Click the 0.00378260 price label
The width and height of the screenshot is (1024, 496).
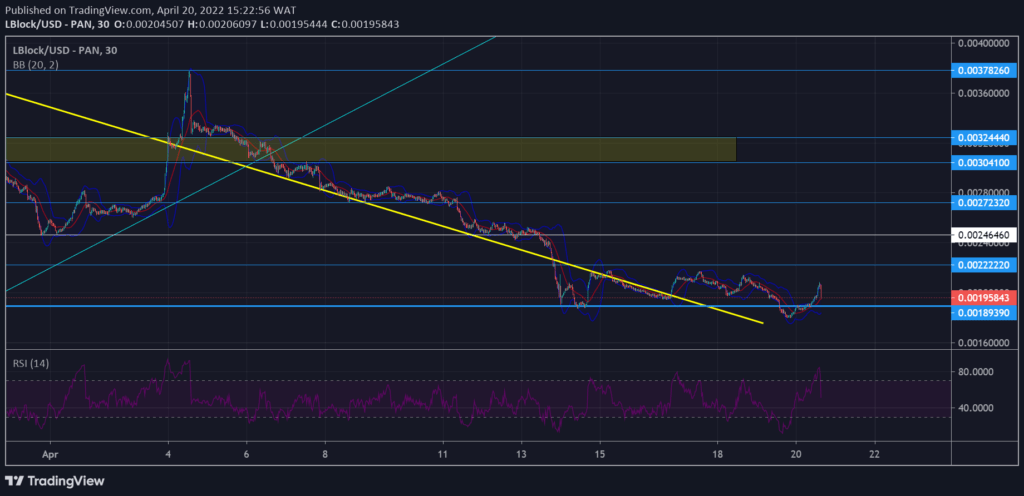point(984,70)
